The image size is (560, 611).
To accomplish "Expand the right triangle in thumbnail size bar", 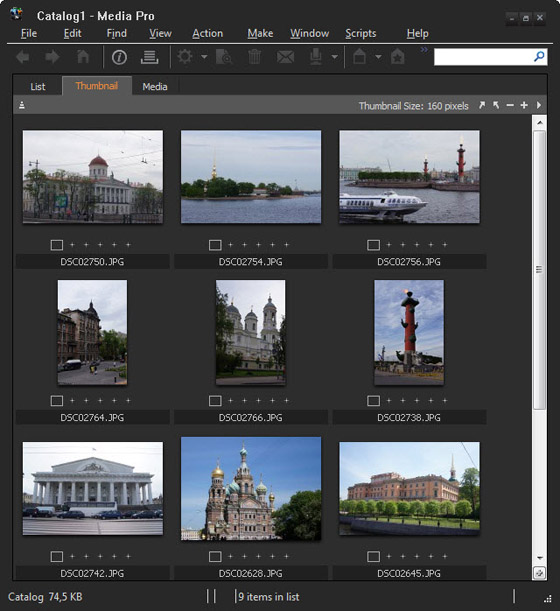I will click(x=539, y=105).
